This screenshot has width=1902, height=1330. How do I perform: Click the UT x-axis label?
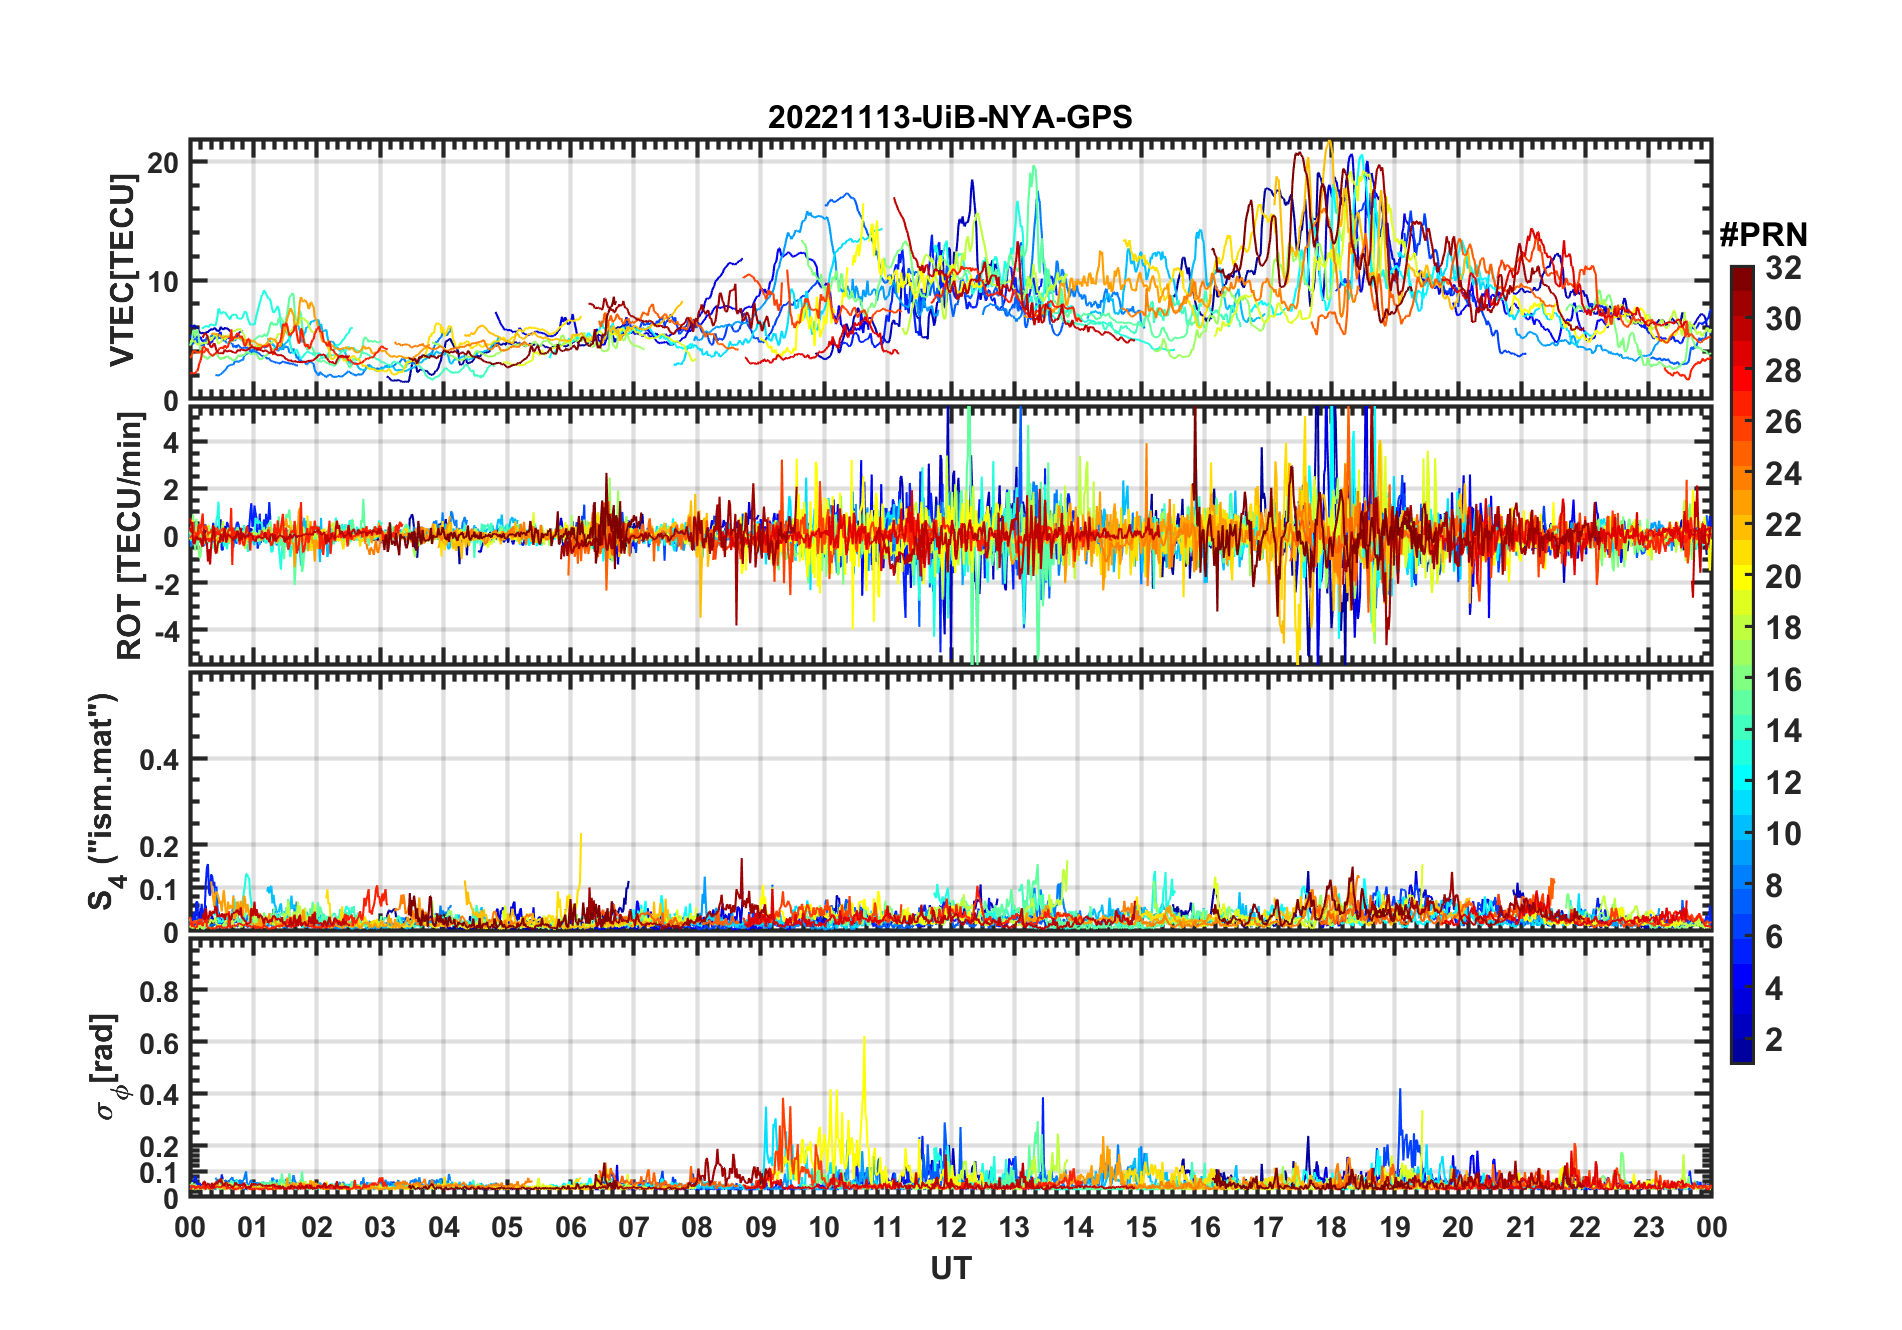click(950, 1268)
